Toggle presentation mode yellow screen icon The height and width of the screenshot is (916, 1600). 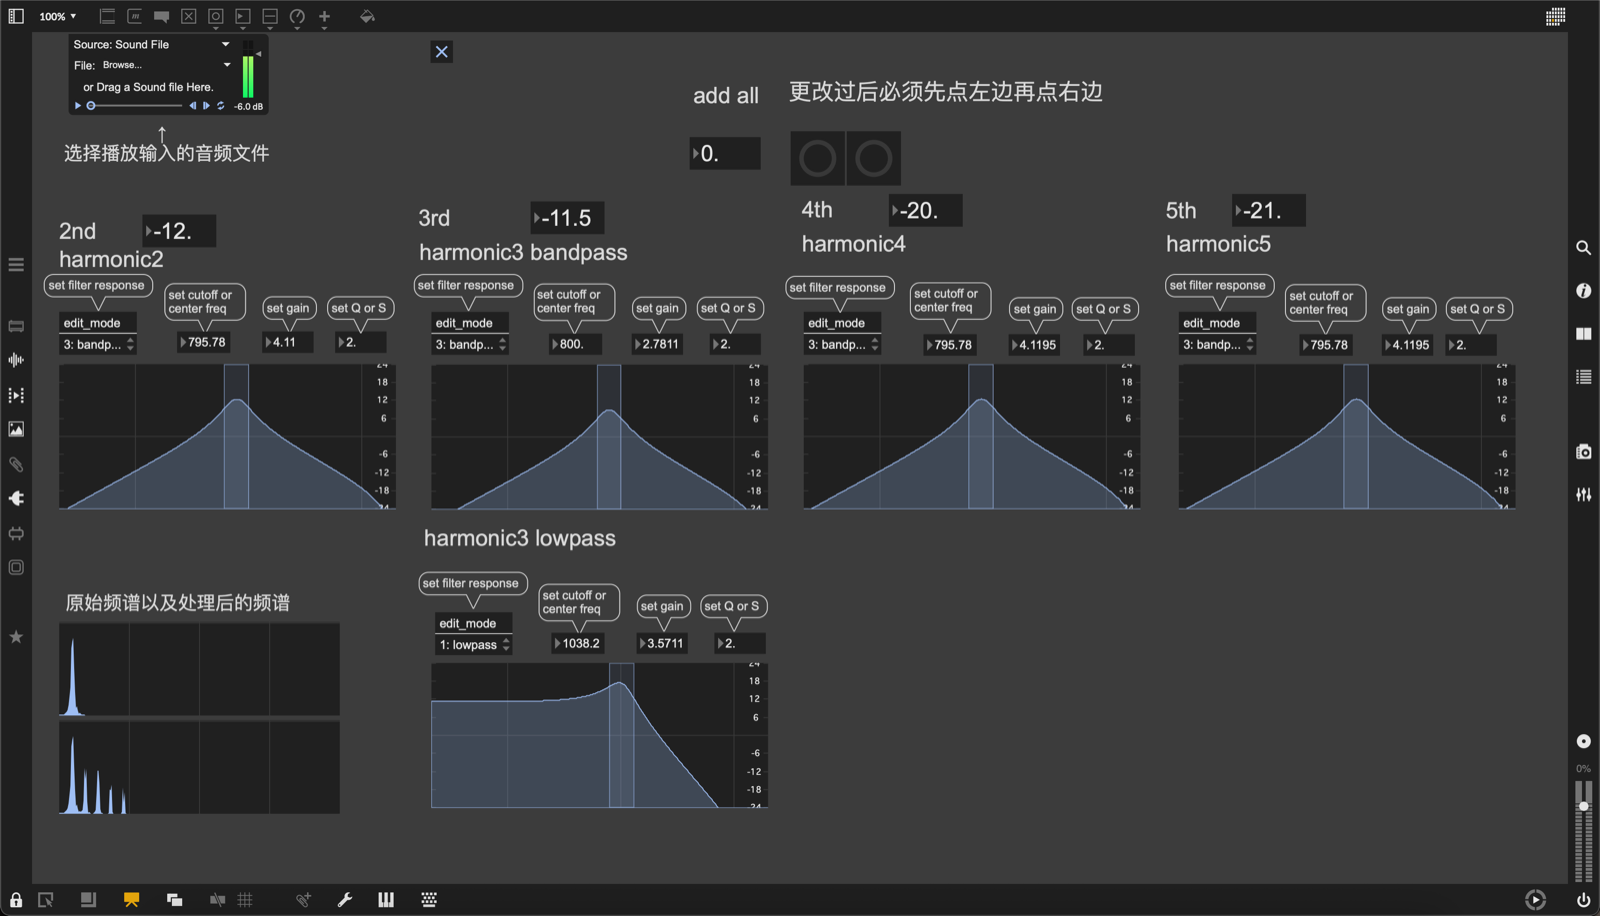pyautogui.click(x=131, y=900)
